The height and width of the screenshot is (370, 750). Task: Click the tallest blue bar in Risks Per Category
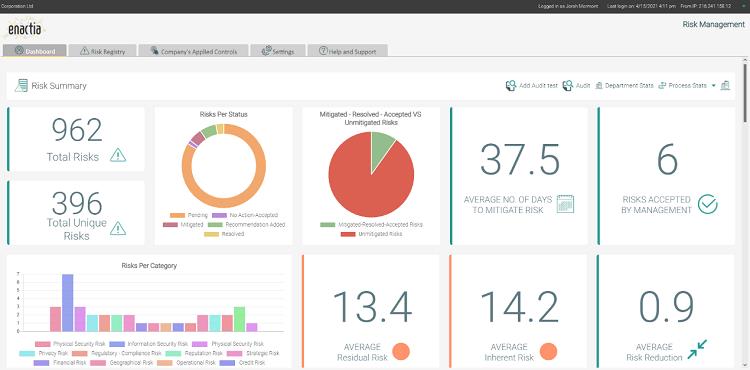pyautogui.click(x=68, y=303)
